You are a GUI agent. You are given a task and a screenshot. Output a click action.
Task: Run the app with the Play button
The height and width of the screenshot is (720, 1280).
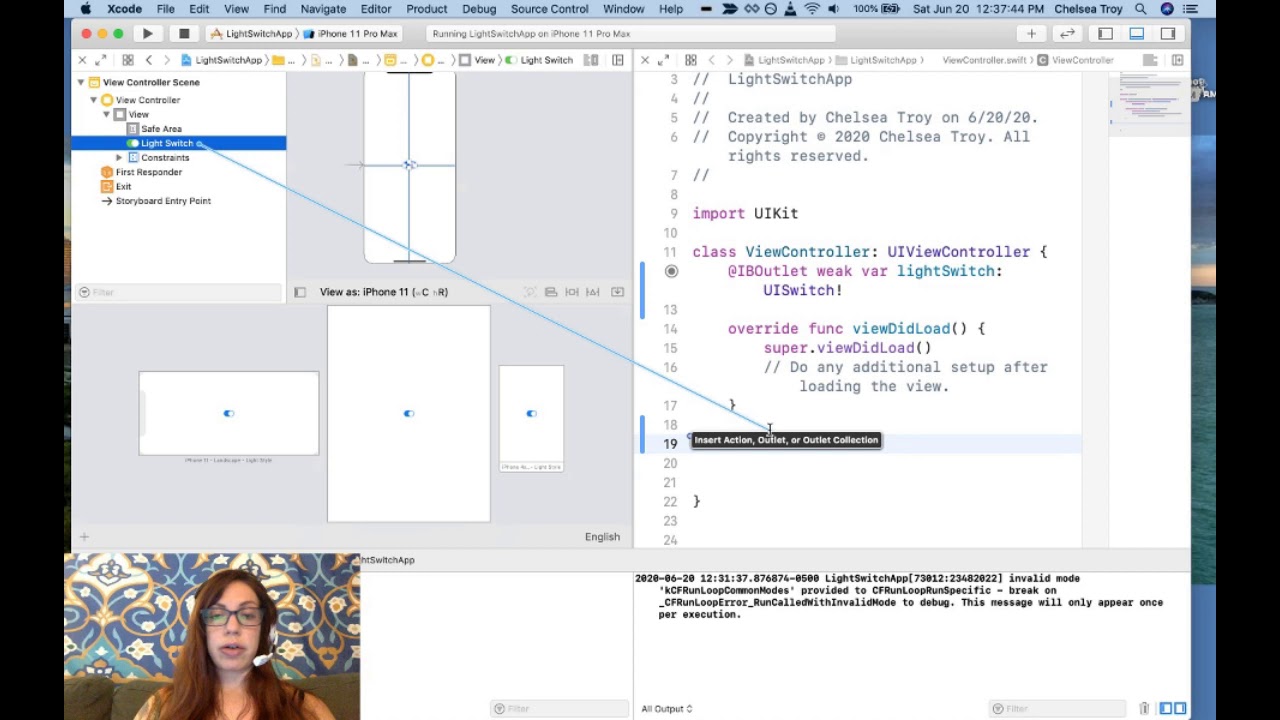pyautogui.click(x=147, y=34)
